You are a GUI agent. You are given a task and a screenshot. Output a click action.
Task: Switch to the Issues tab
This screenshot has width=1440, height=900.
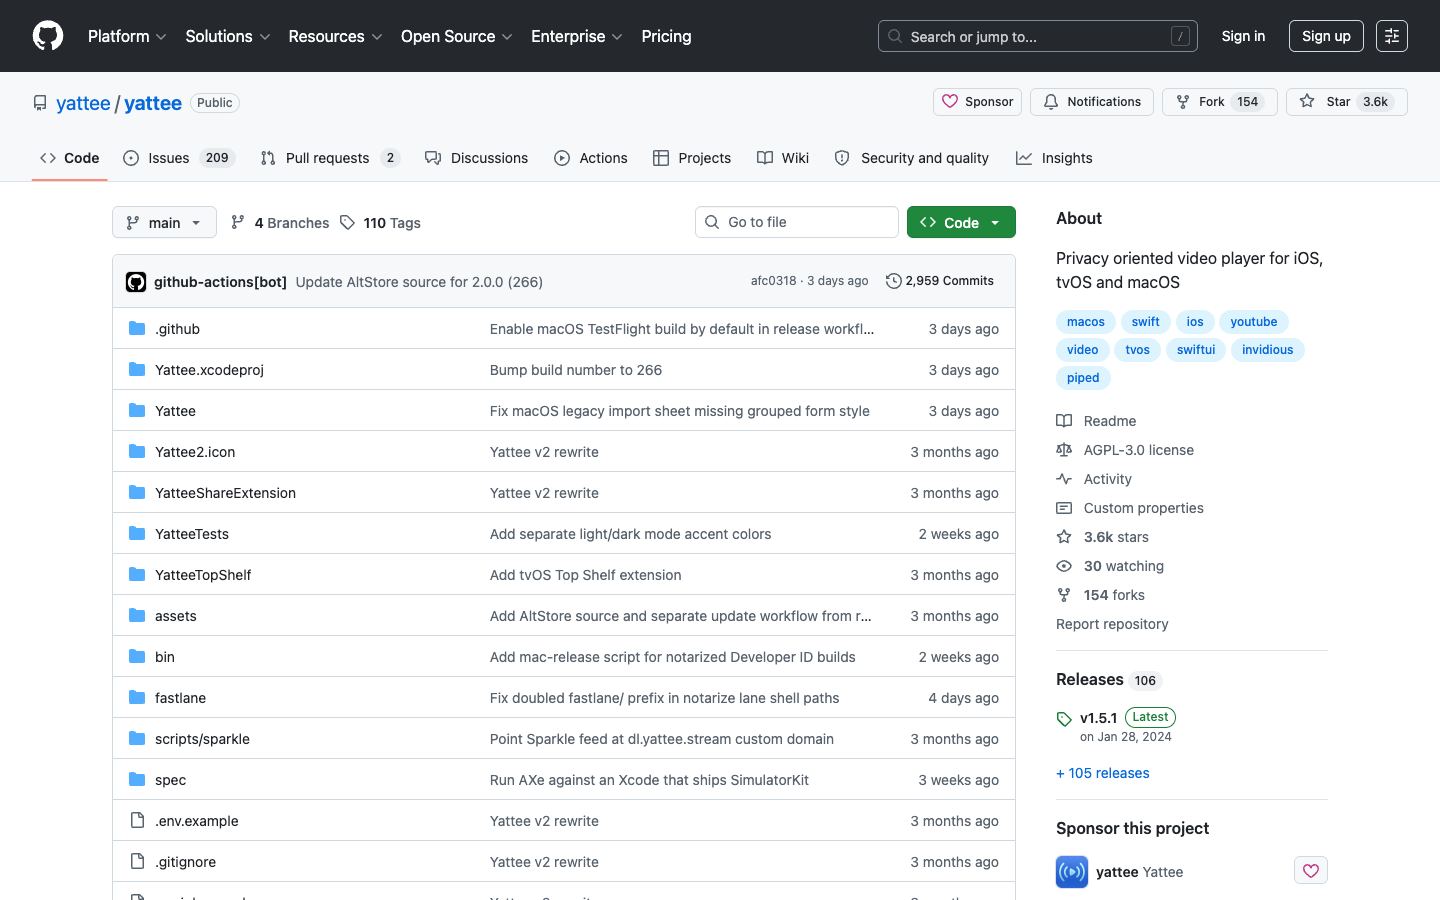click(x=179, y=158)
